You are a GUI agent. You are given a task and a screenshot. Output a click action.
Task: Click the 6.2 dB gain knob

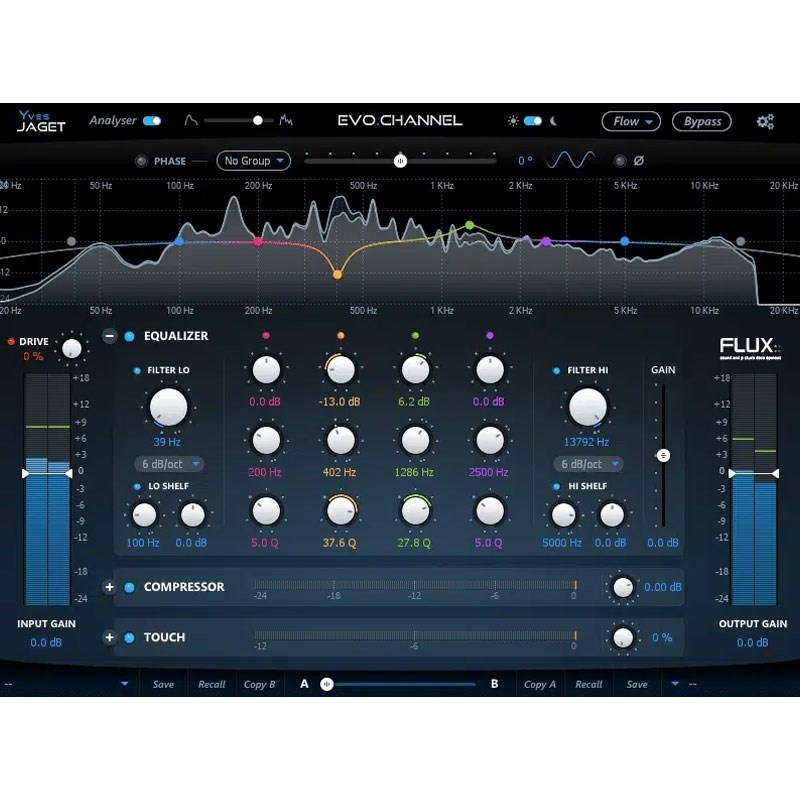tap(415, 370)
